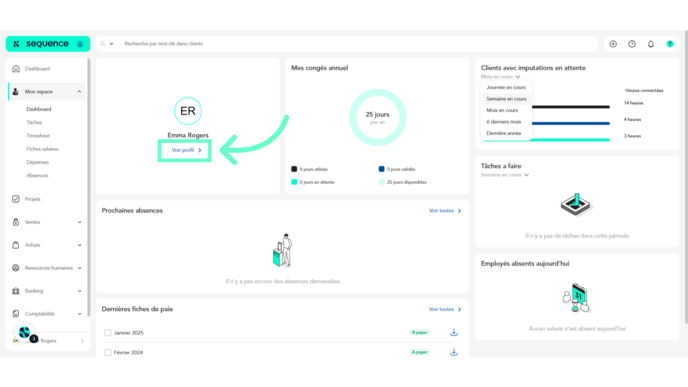
Task: Expand the Banking section
Action: [x=79, y=291]
